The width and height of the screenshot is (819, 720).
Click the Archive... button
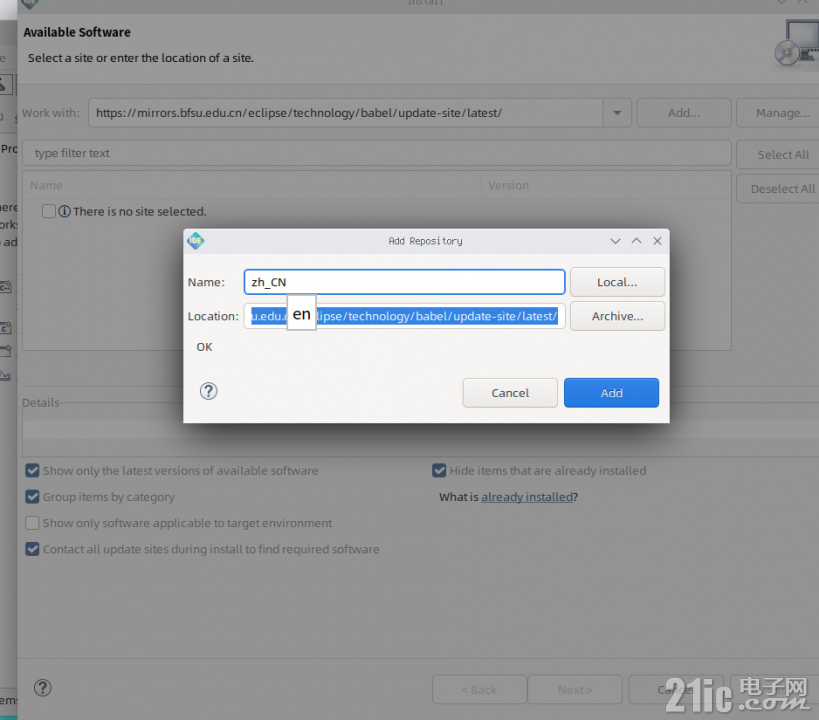[x=617, y=316]
